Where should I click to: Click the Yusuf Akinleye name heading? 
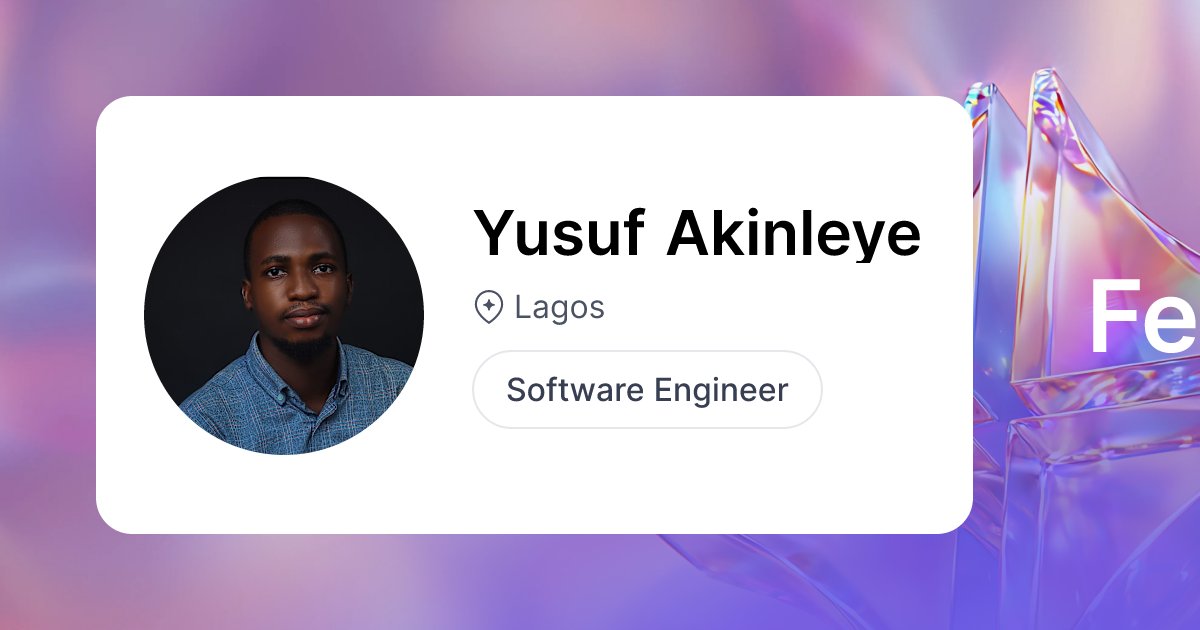pos(696,233)
